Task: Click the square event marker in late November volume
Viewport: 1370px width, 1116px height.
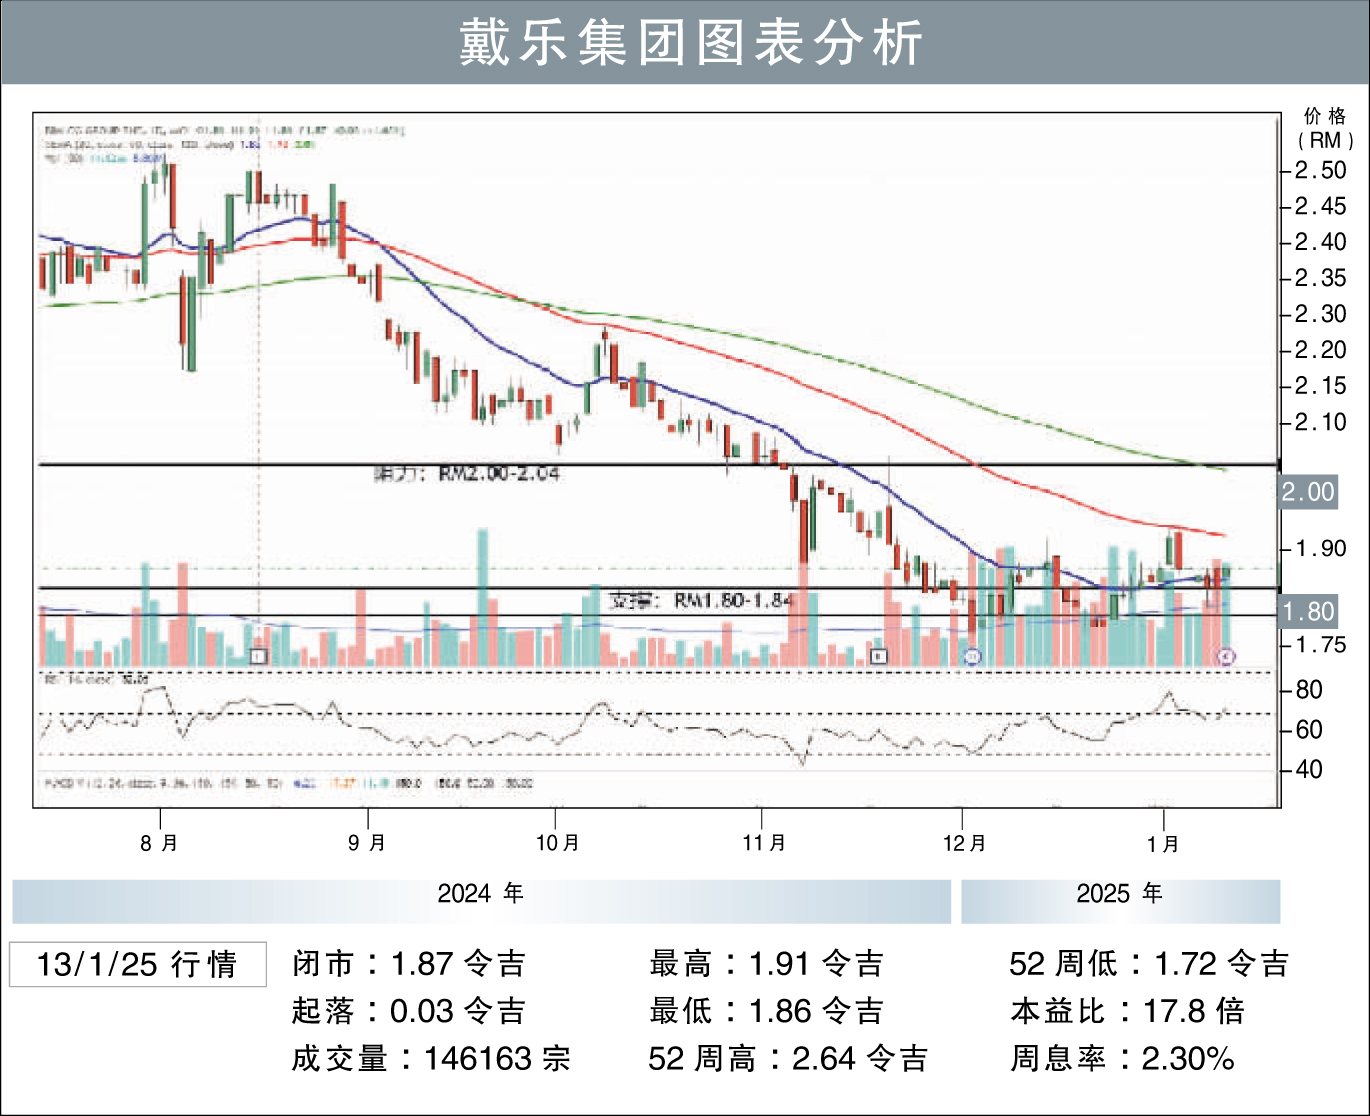Action: click(878, 656)
